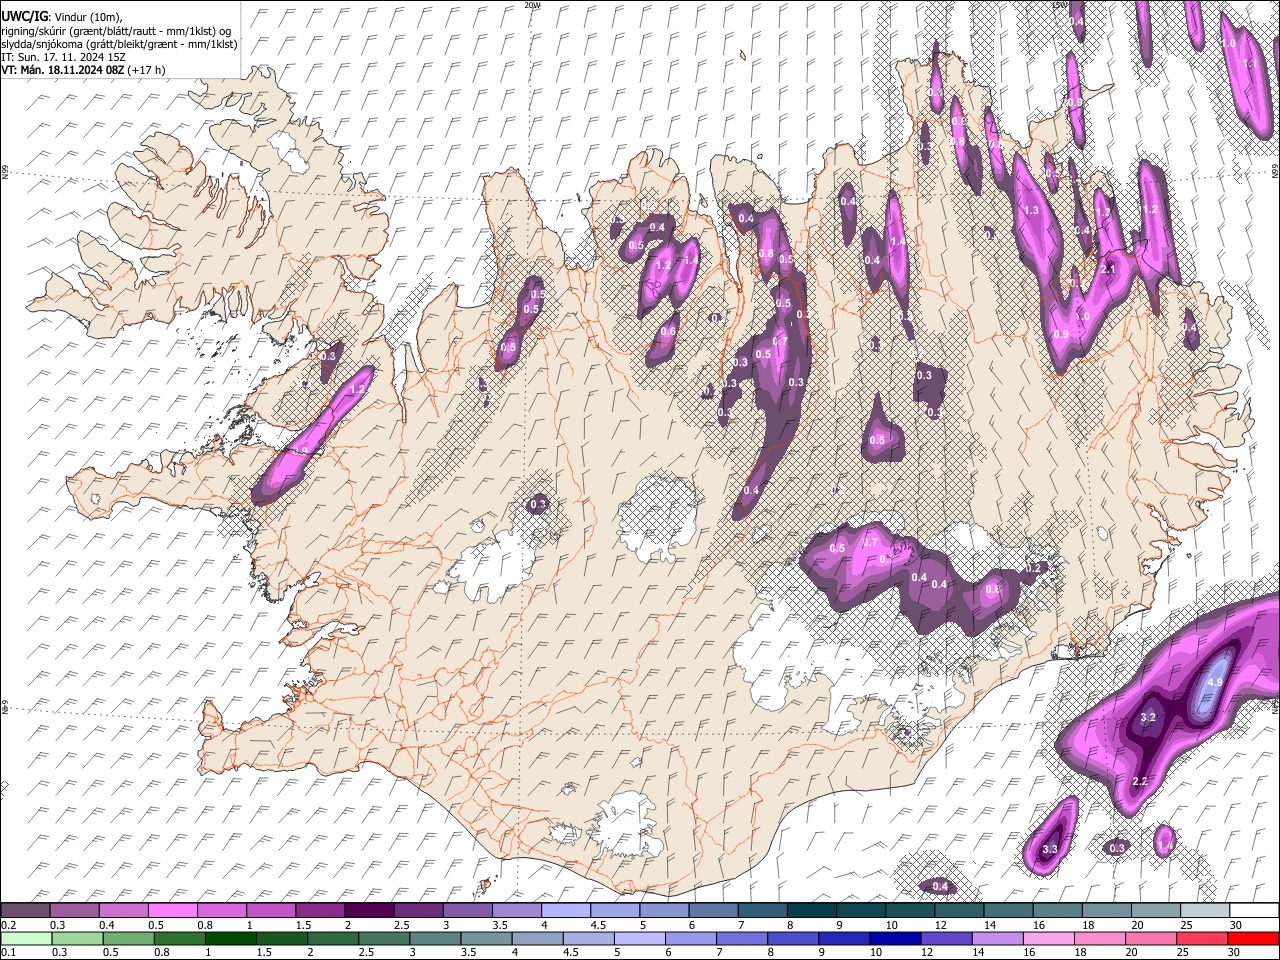Screen dimensions: 1280x960
Task: Click the 'UWC/IG: Vindur (10m)' title text
Action: coord(62,17)
